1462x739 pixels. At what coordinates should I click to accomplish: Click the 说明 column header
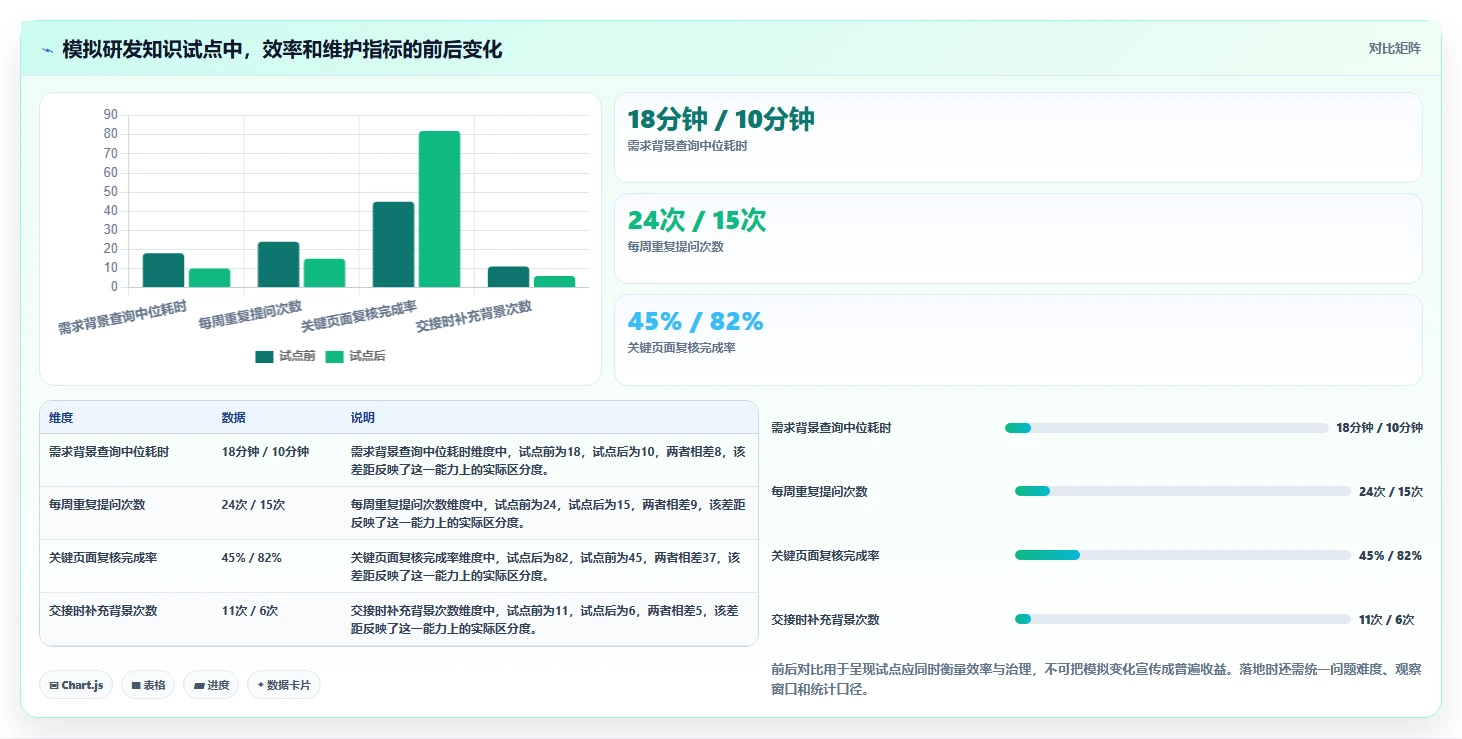pos(363,418)
